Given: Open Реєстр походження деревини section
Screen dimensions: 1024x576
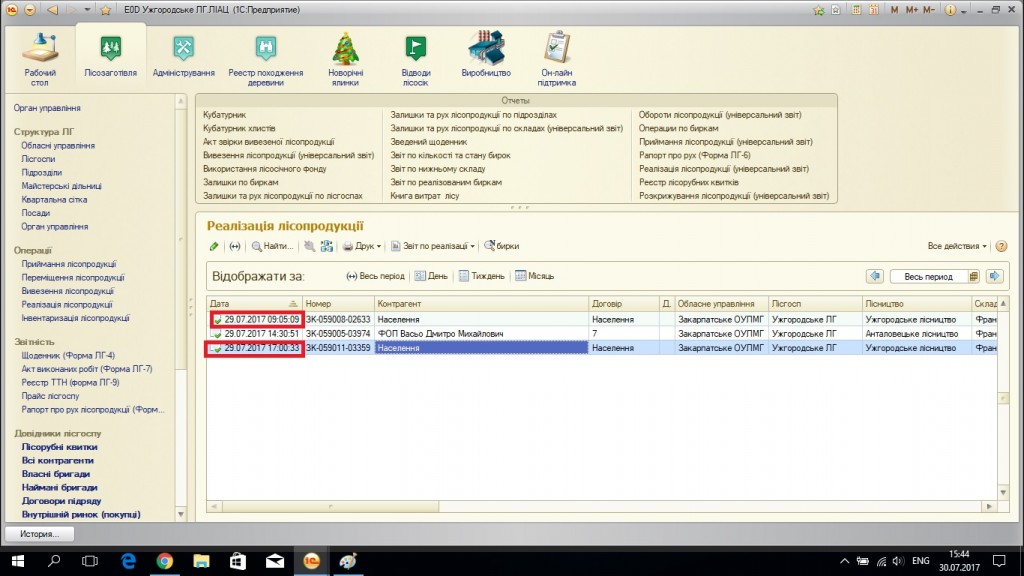Looking at the screenshot, I should pos(265,56).
